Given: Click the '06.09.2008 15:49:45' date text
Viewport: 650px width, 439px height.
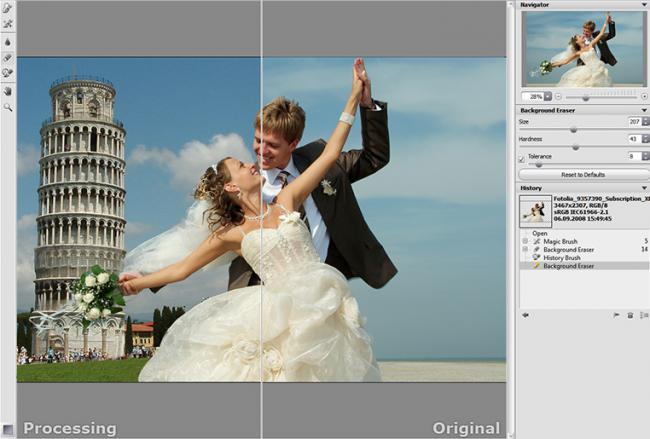Looking at the screenshot, I should 582,218.
